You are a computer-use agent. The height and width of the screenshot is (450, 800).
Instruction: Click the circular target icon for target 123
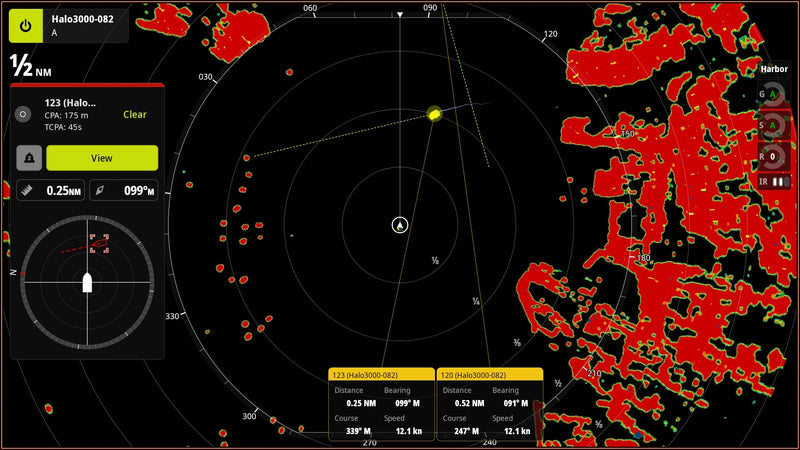(x=24, y=115)
